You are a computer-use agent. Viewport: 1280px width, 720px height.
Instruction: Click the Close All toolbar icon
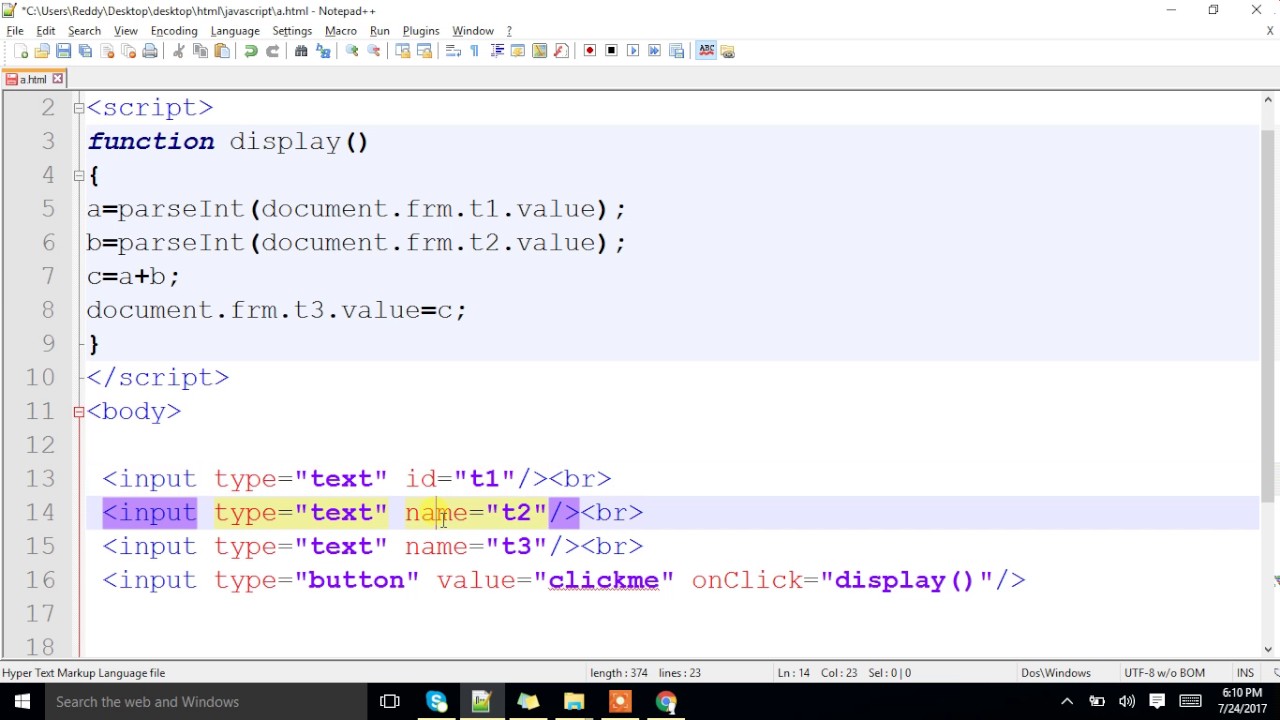tap(128, 51)
